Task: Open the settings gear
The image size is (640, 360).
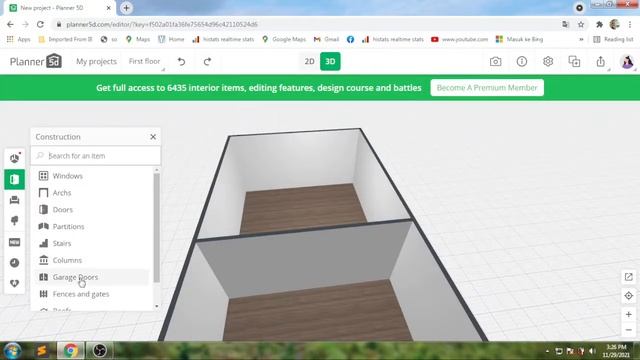Action: pyautogui.click(x=548, y=62)
